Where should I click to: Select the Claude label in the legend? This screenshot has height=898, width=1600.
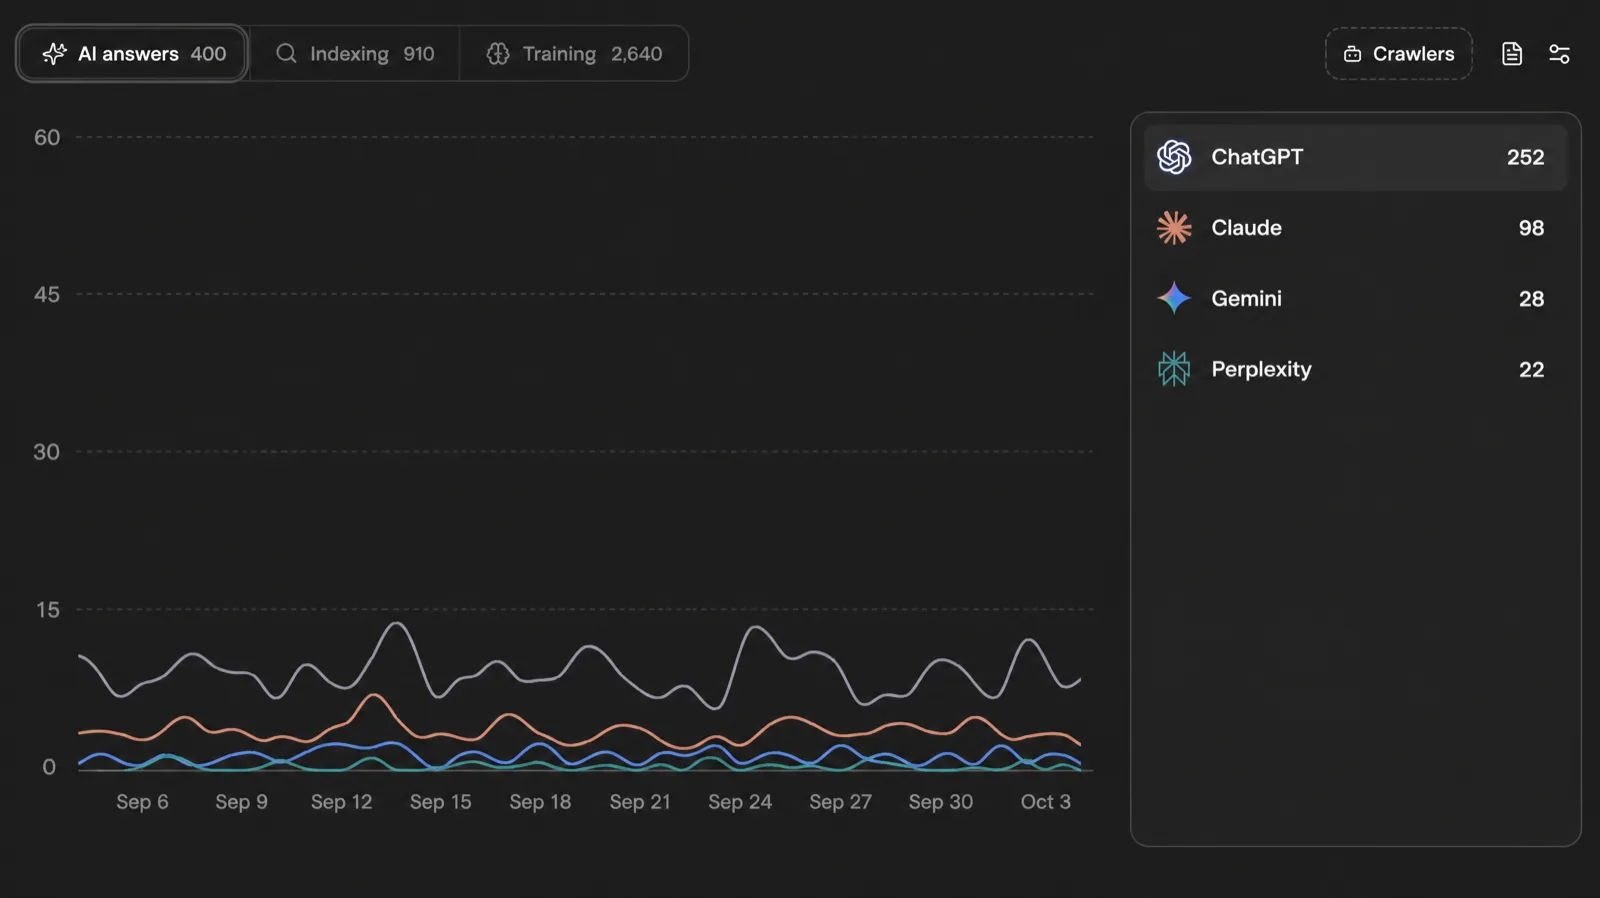pos(1246,228)
